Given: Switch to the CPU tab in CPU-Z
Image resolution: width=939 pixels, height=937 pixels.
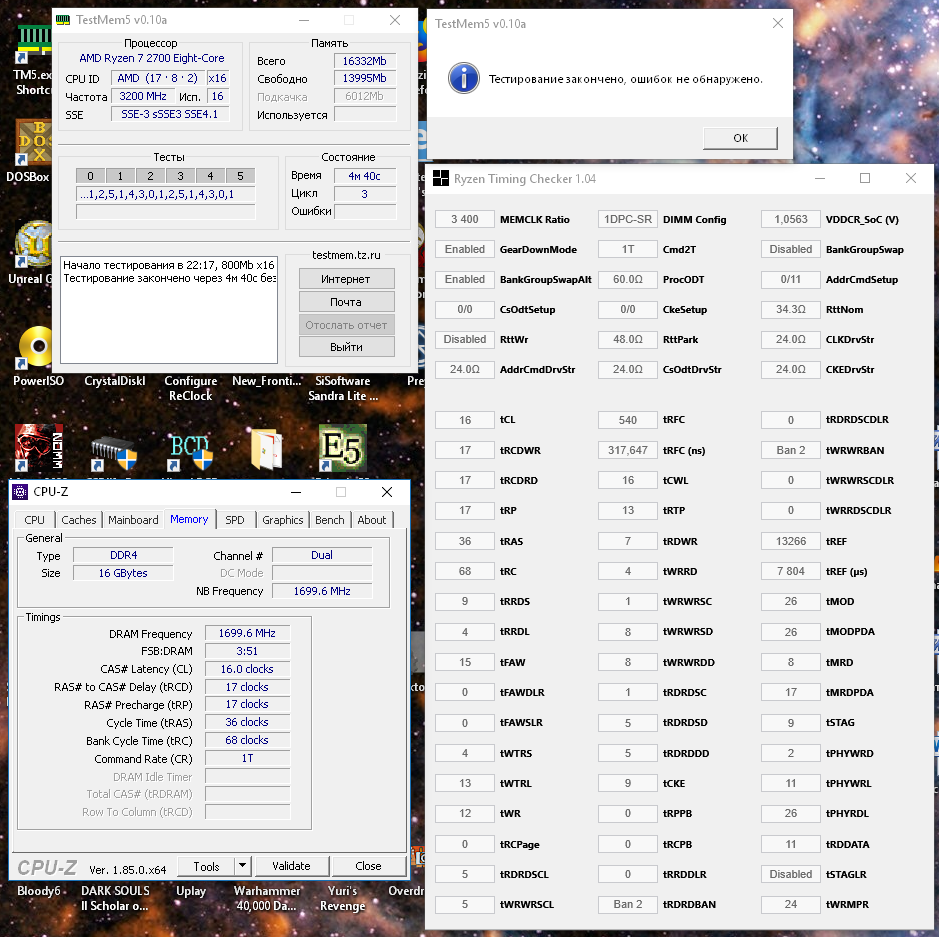Looking at the screenshot, I should [x=34, y=520].
